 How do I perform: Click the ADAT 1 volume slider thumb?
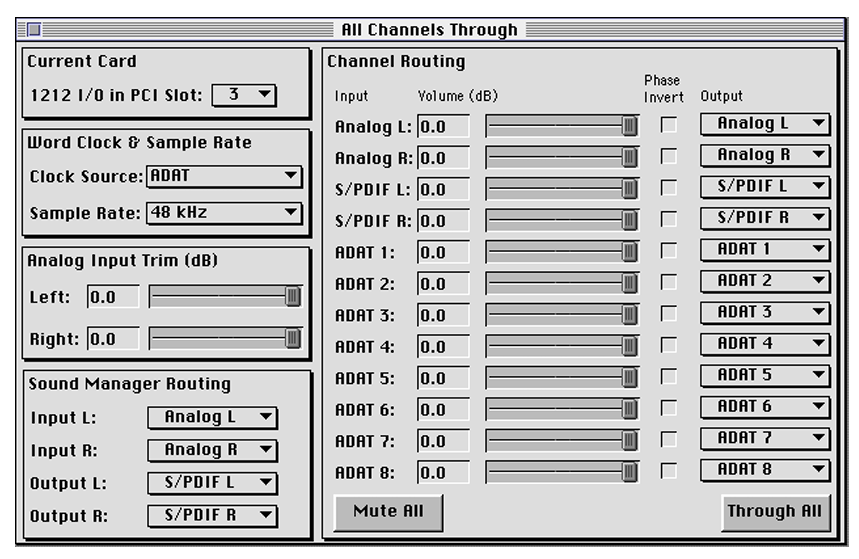[629, 252]
